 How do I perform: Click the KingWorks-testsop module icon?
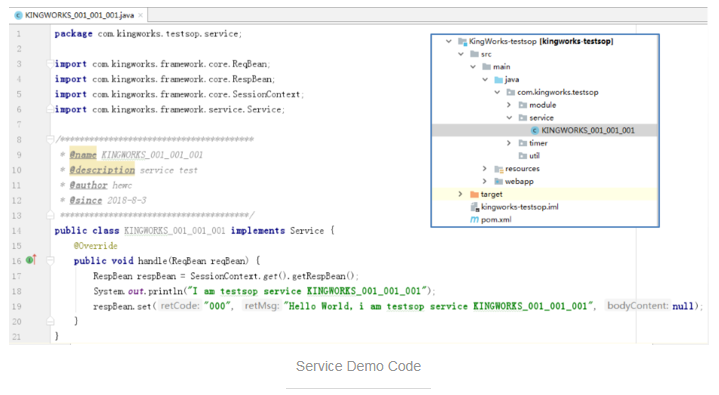tap(462, 42)
